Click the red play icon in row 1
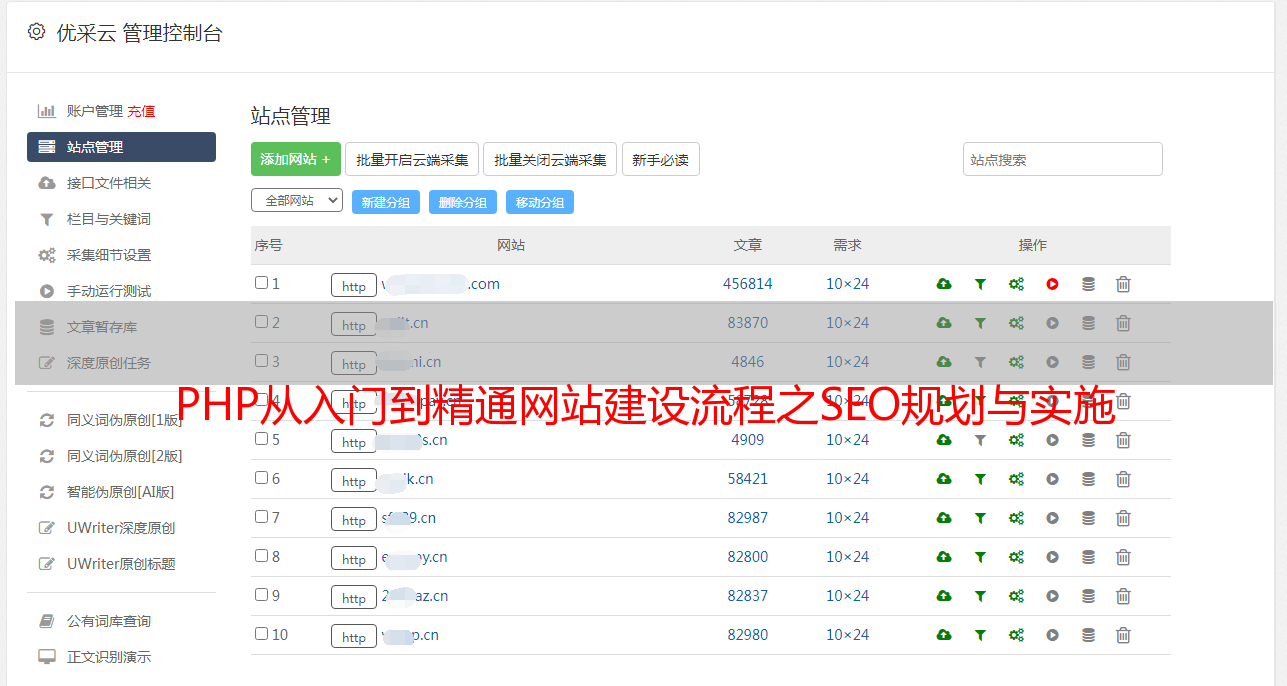The width and height of the screenshot is (1287, 686). click(1052, 284)
